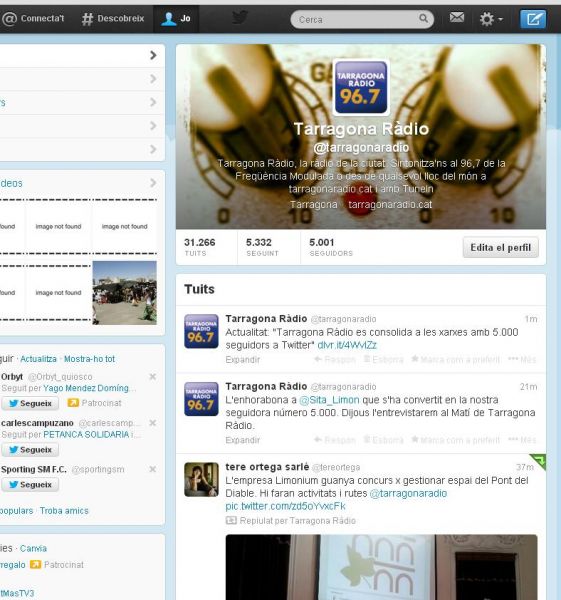The width and height of the screenshot is (561, 600).
Task: Click Canvia trends link
Action: (x=33, y=548)
